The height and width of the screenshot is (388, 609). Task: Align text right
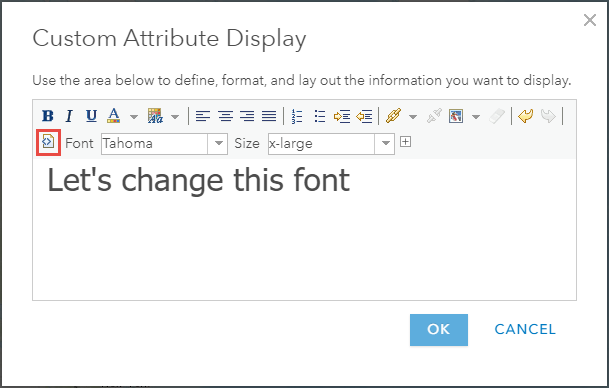(247, 116)
